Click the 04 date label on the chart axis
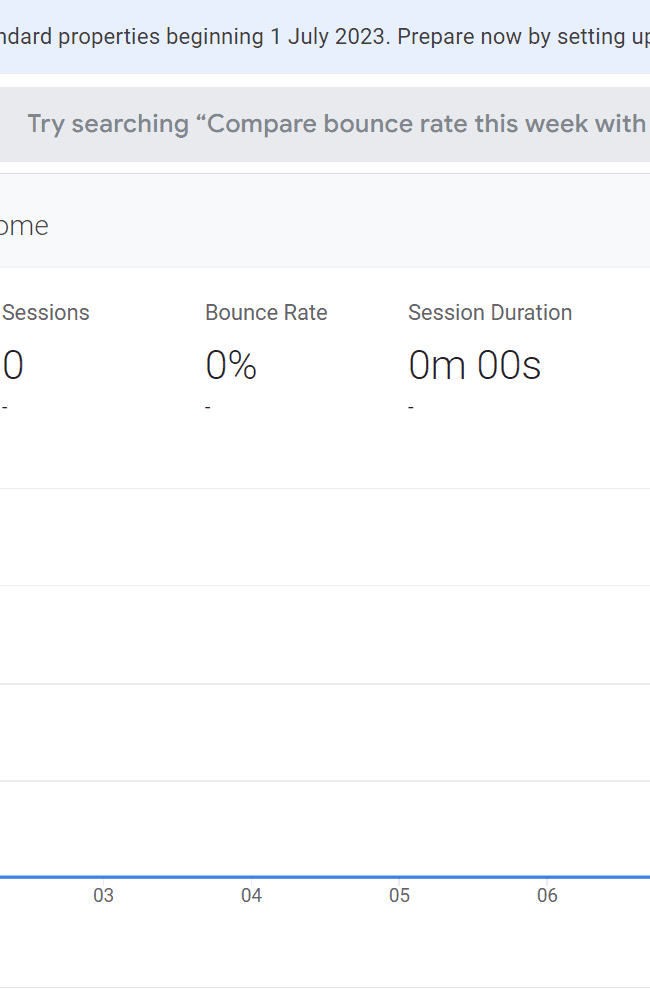This screenshot has height=989, width=650. (251, 896)
